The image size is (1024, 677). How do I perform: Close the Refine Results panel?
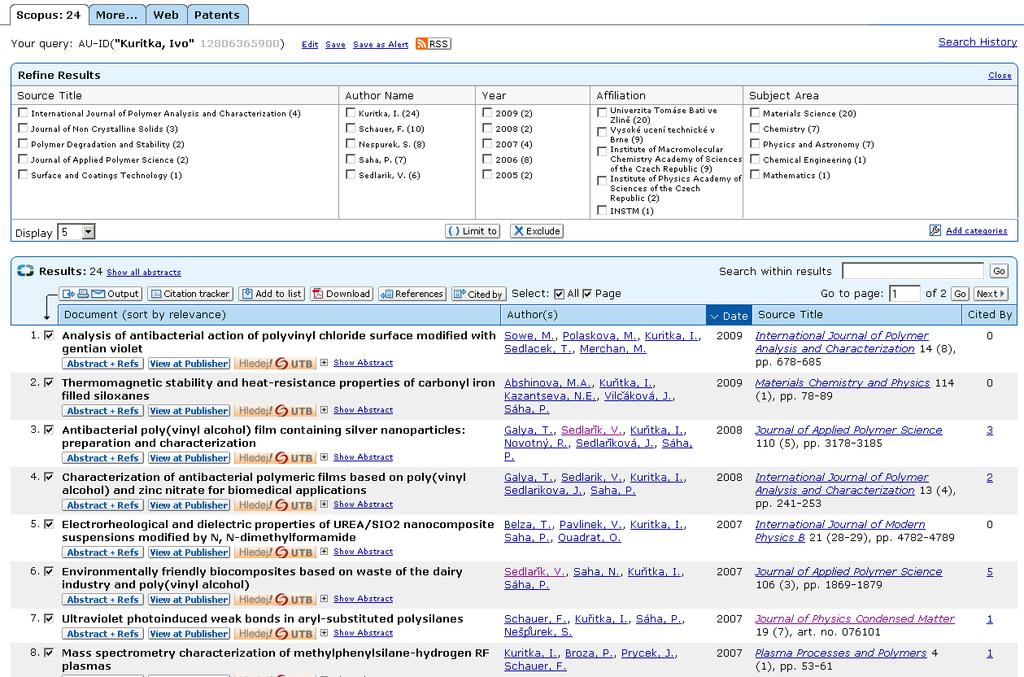[1000, 76]
